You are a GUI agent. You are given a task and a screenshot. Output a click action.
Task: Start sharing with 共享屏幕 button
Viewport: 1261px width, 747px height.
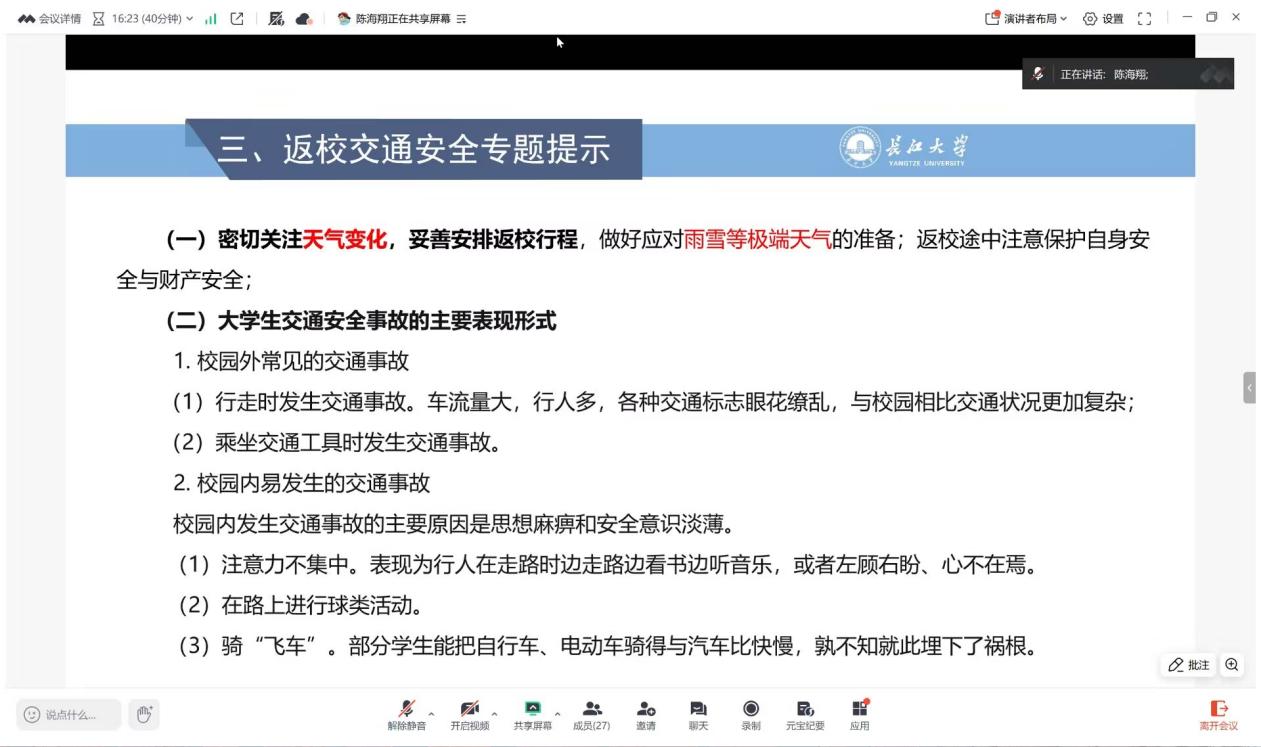tap(532, 714)
